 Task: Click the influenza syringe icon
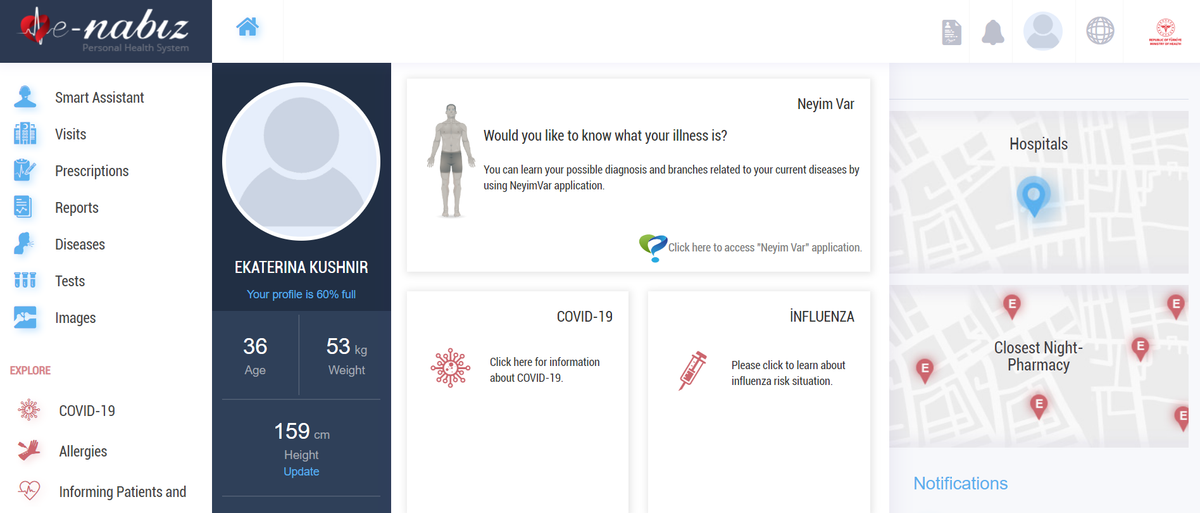tap(693, 370)
